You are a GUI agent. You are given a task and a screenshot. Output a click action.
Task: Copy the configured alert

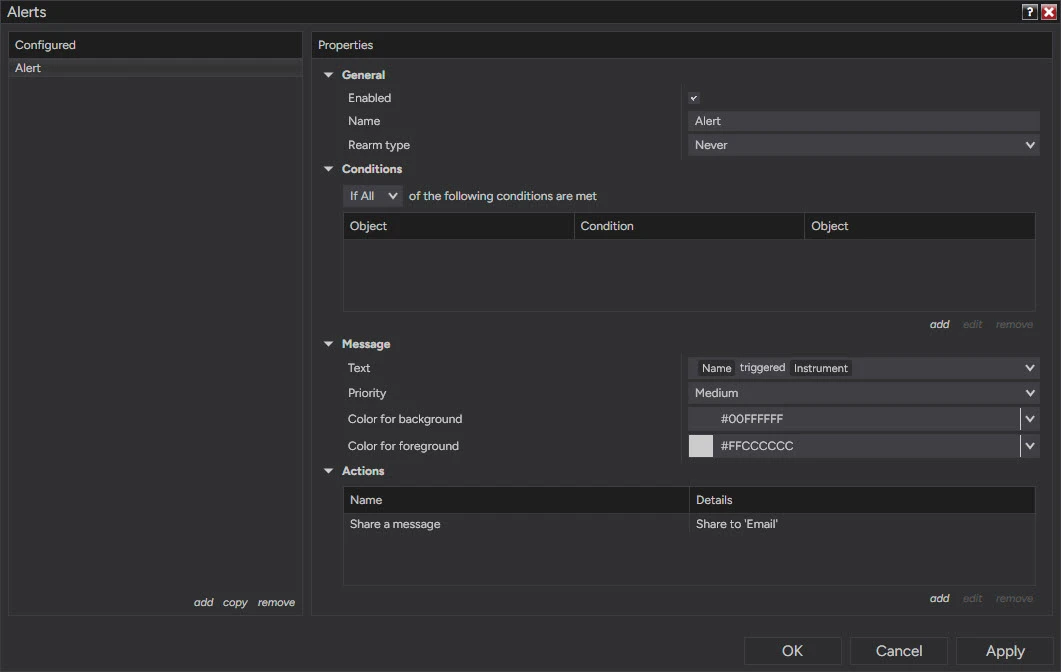click(235, 602)
